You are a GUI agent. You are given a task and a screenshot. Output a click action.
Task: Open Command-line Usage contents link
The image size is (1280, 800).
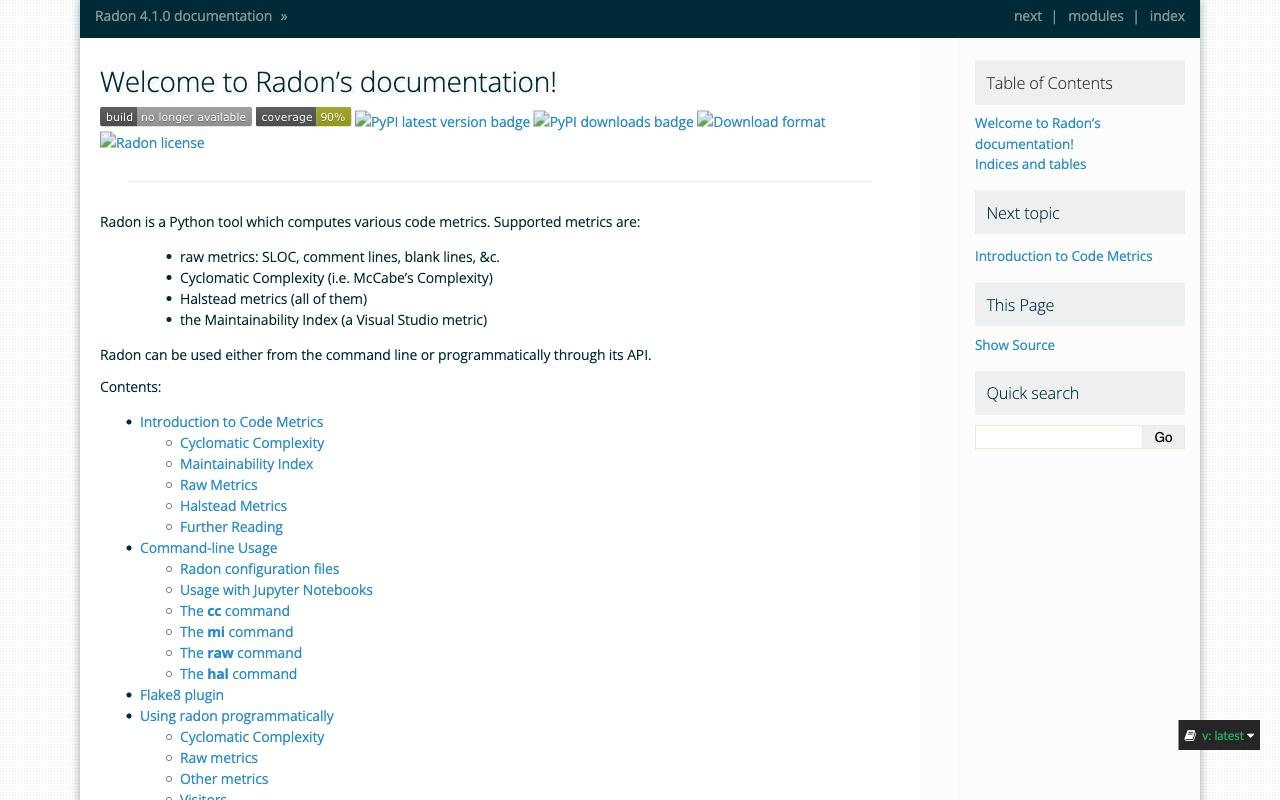coord(208,548)
